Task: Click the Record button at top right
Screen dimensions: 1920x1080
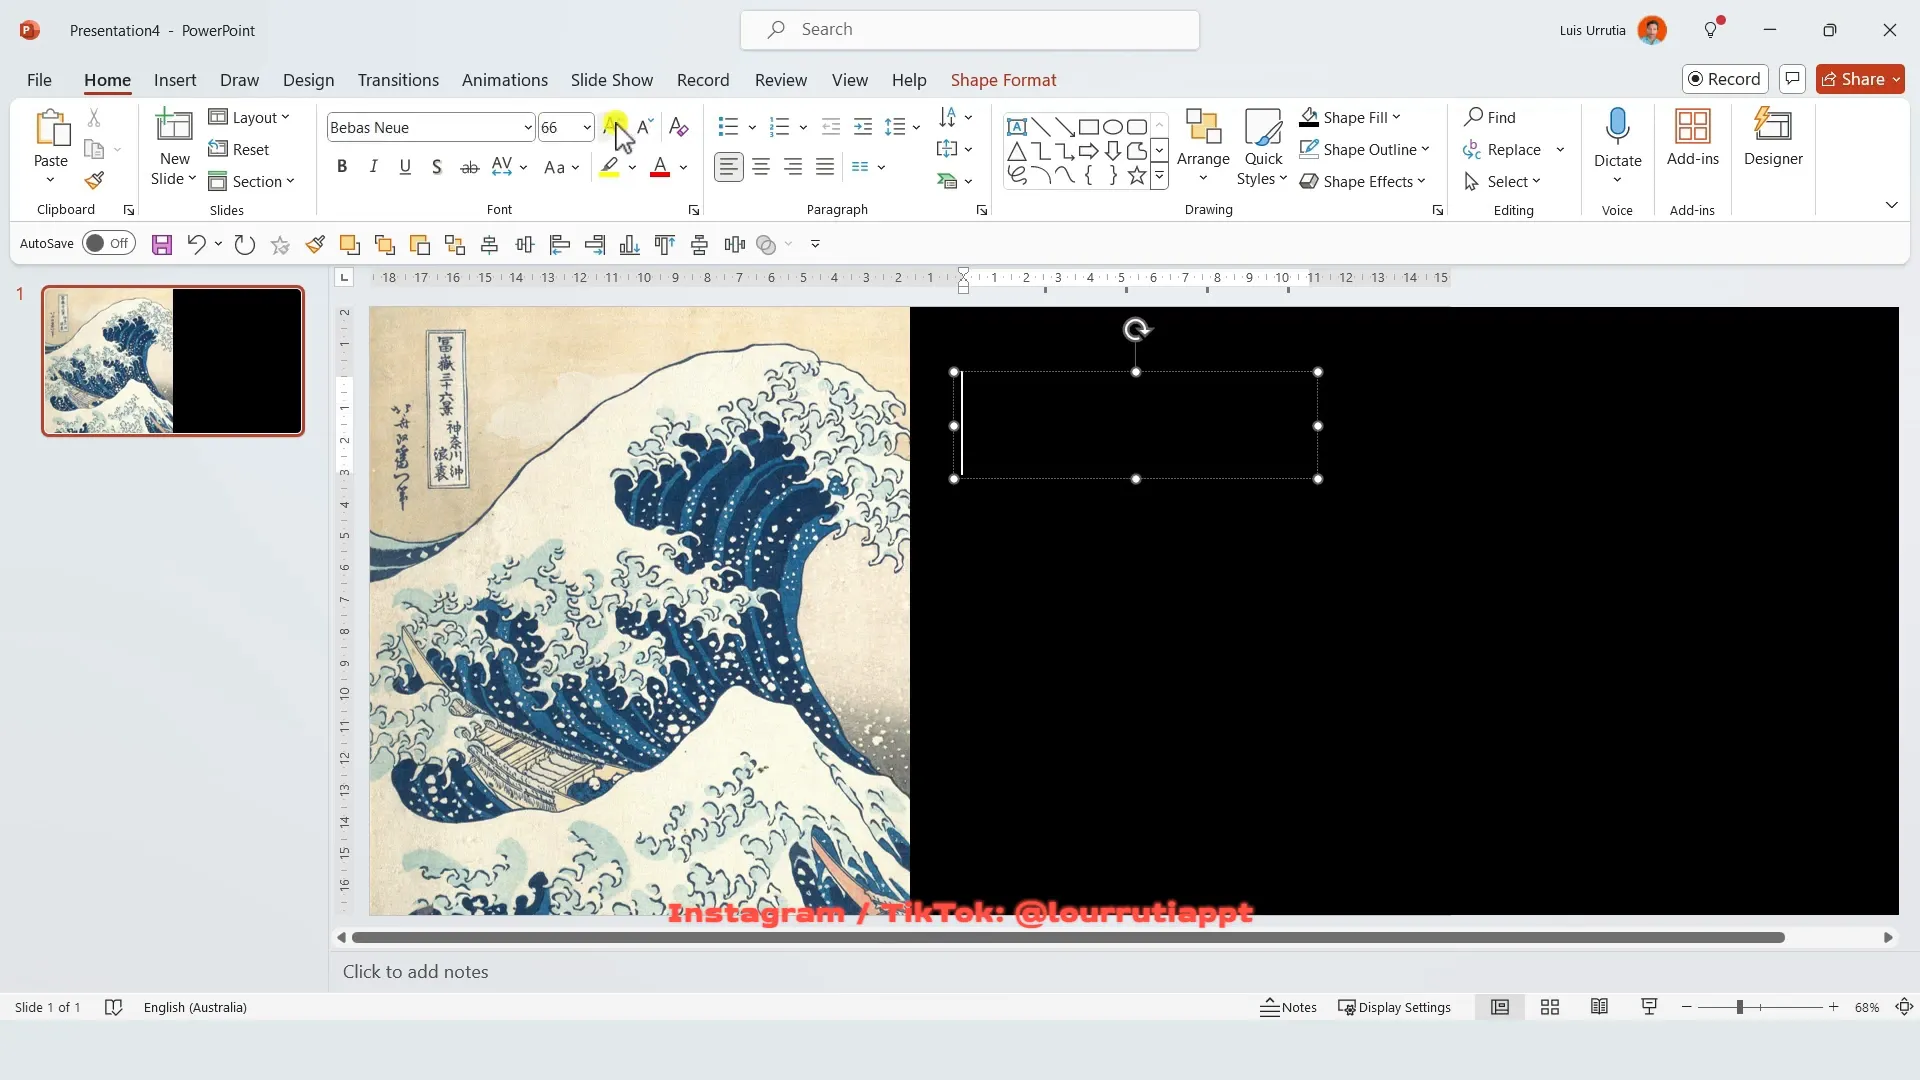Action: (1725, 79)
